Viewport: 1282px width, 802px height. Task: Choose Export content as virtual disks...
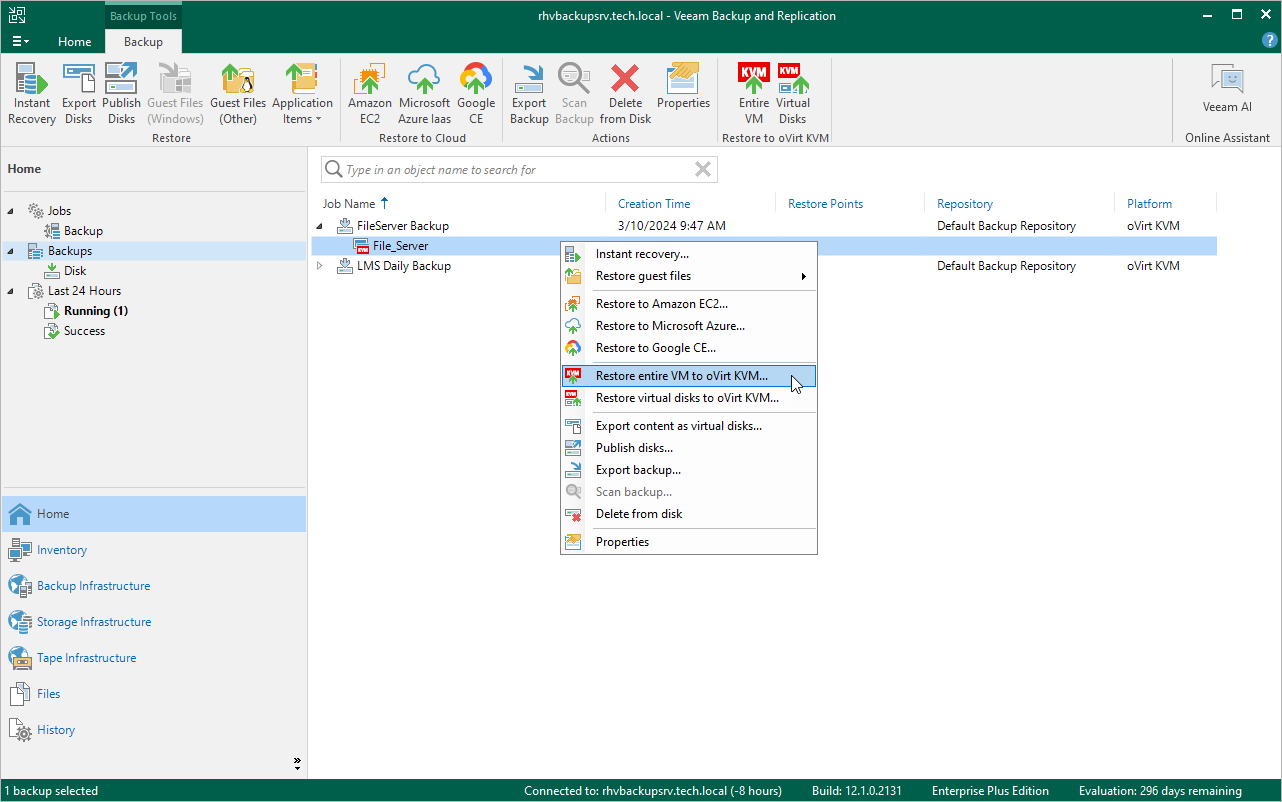click(x=689, y=426)
